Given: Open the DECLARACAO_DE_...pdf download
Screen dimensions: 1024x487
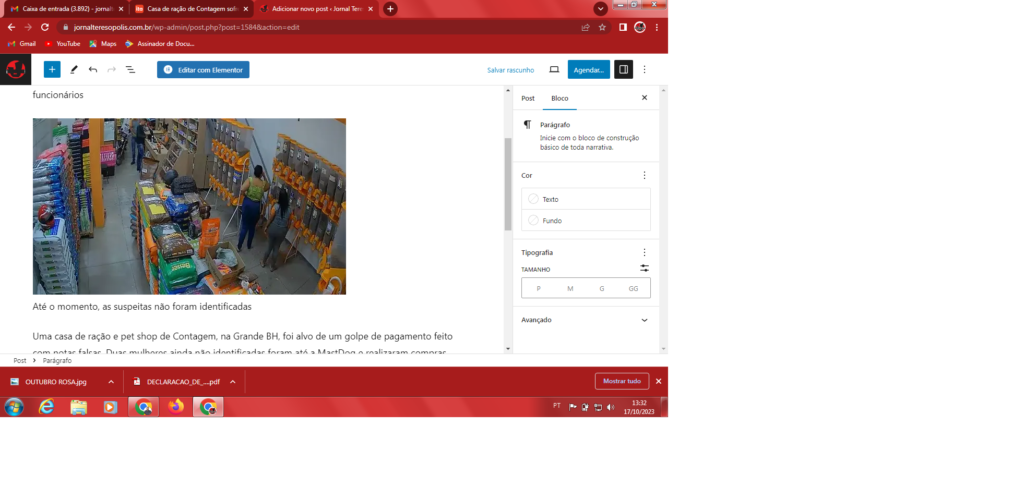Looking at the screenshot, I should (x=176, y=382).
